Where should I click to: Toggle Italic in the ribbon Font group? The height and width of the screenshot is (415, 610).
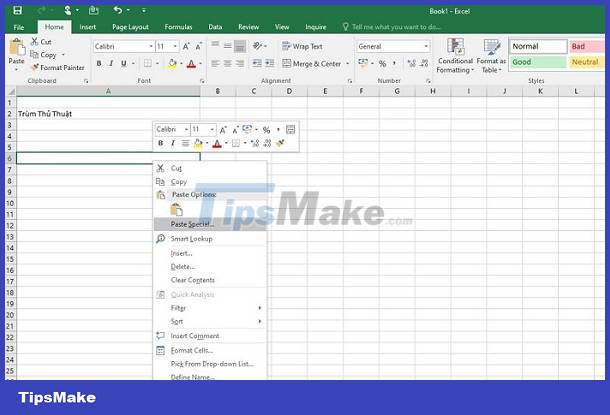(x=111, y=63)
